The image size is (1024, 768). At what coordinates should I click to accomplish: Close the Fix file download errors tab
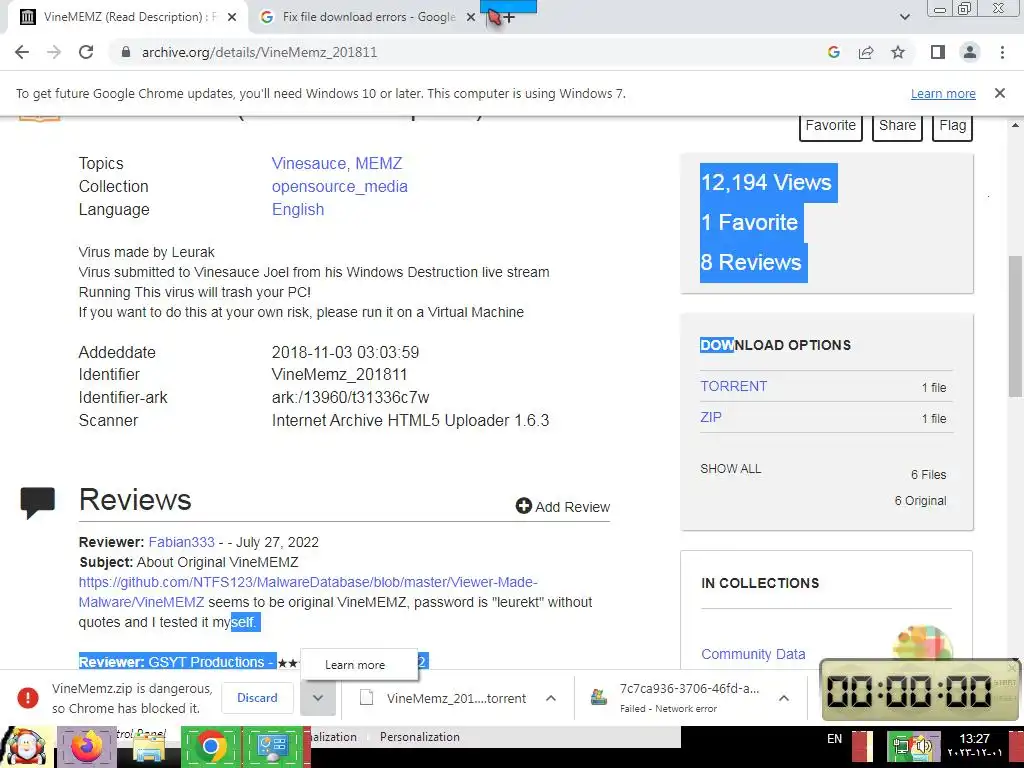tap(471, 18)
